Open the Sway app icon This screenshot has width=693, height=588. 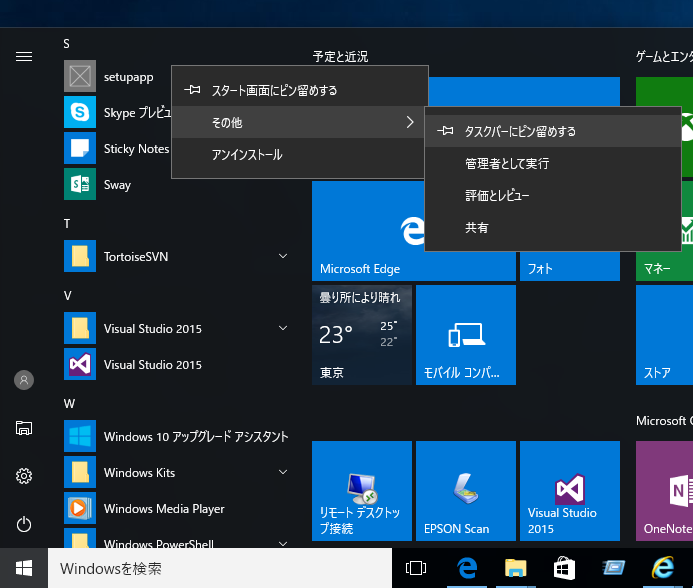coord(80,184)
